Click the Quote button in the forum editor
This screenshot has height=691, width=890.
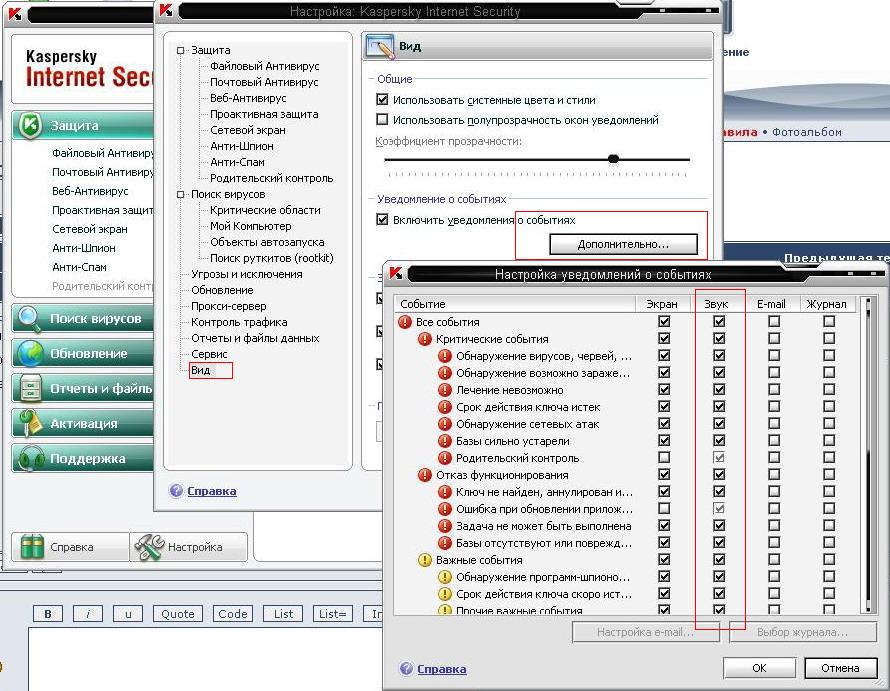point(178,614)
